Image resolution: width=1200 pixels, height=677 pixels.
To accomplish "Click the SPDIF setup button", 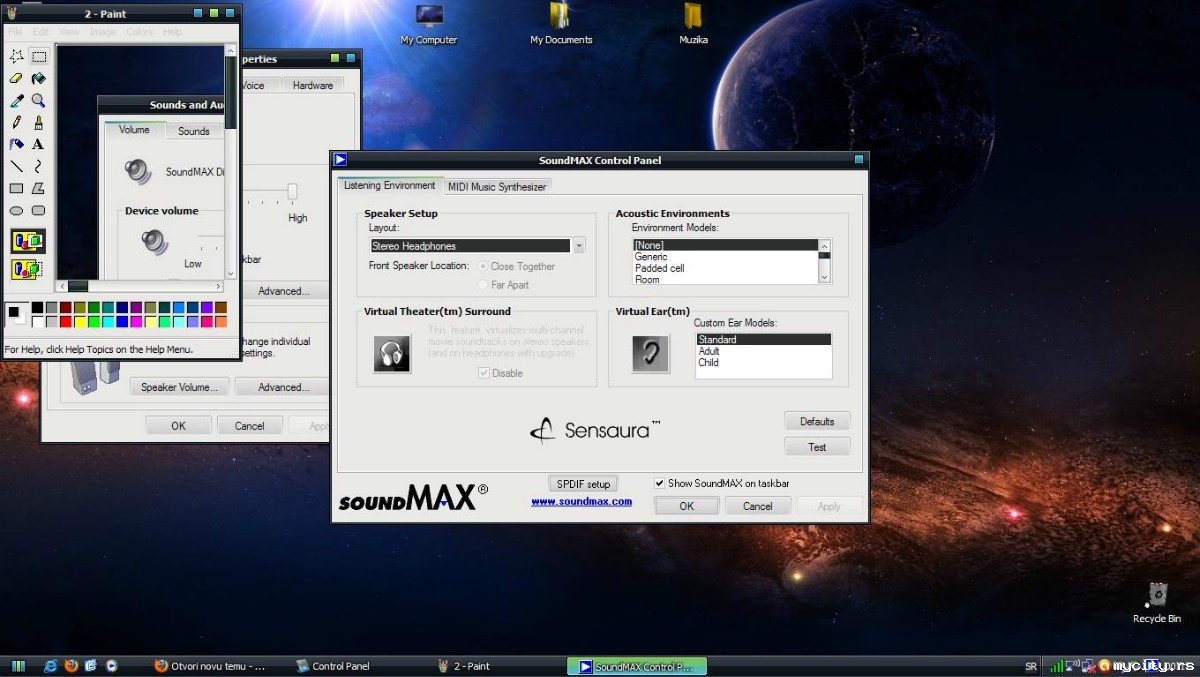I will (x=583, y=484).
